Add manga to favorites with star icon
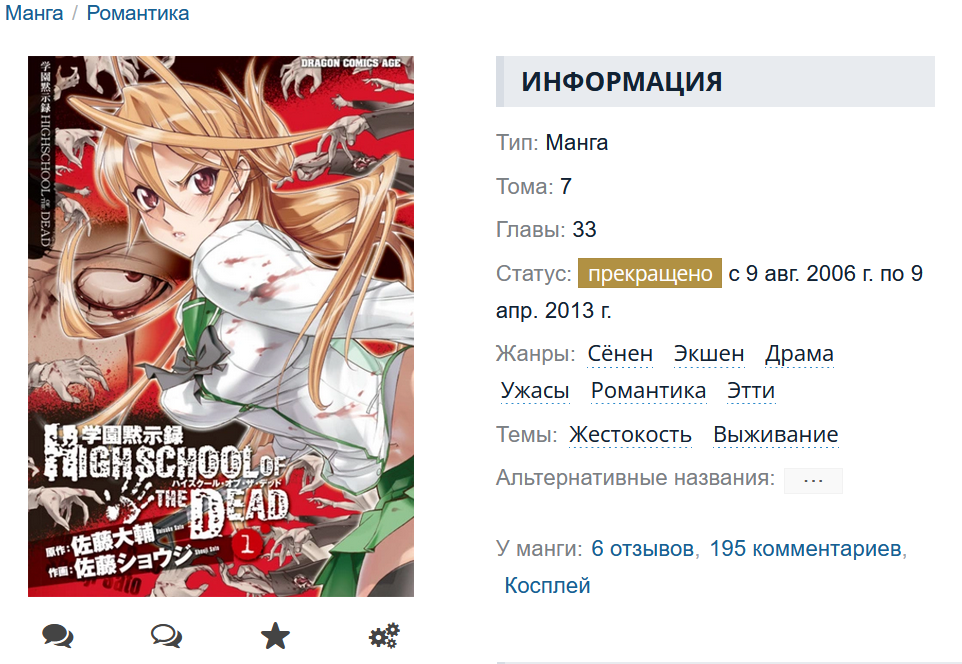 275,636
